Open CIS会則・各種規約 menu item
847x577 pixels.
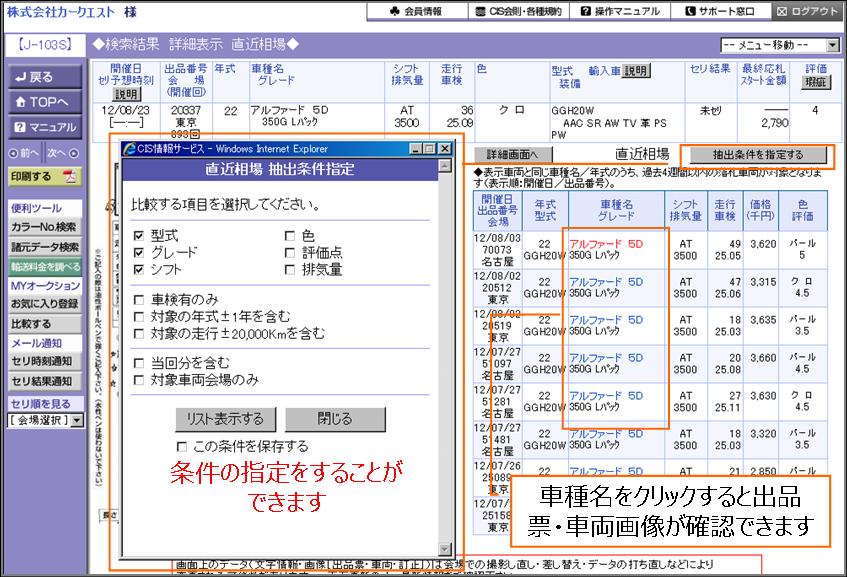pos(518,11)
